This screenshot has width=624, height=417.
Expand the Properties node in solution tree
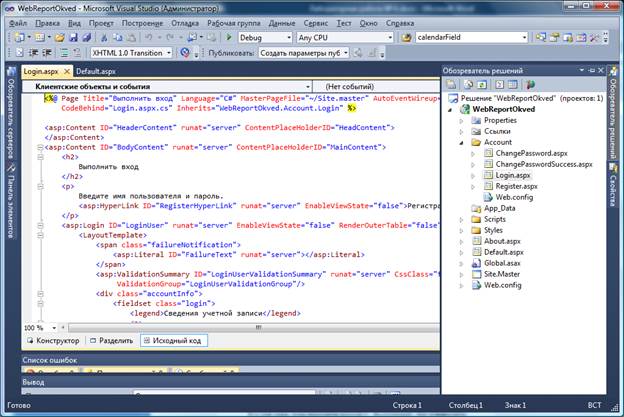(x=461, y=121)
